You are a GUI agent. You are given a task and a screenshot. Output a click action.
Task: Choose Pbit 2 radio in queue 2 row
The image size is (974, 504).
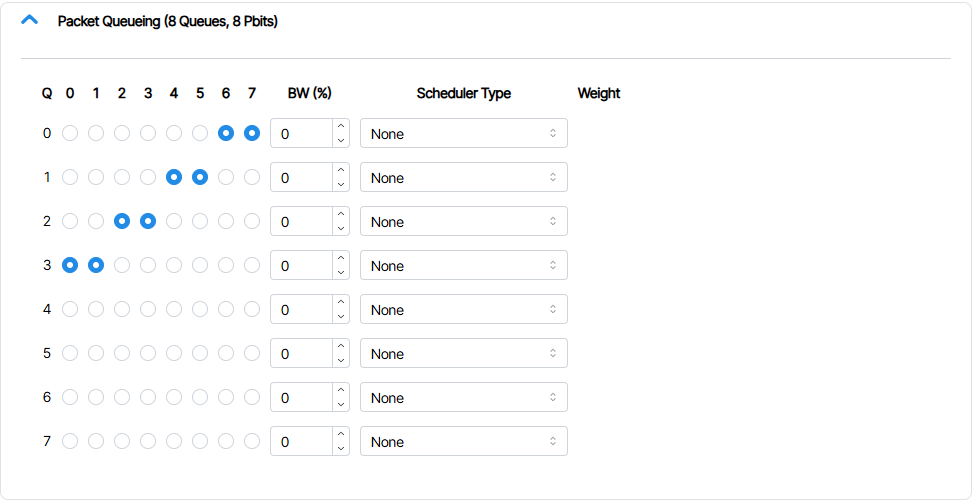(x=122, y=221)
